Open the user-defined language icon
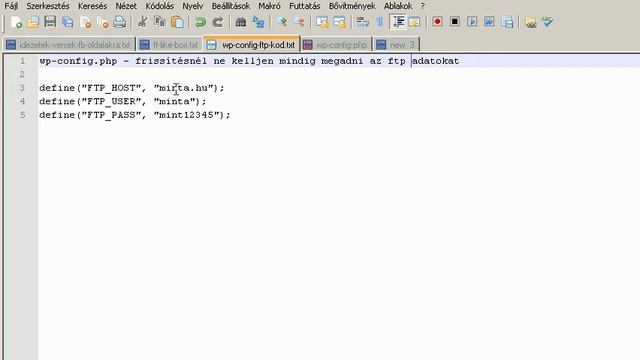 [x=414, y=22]
